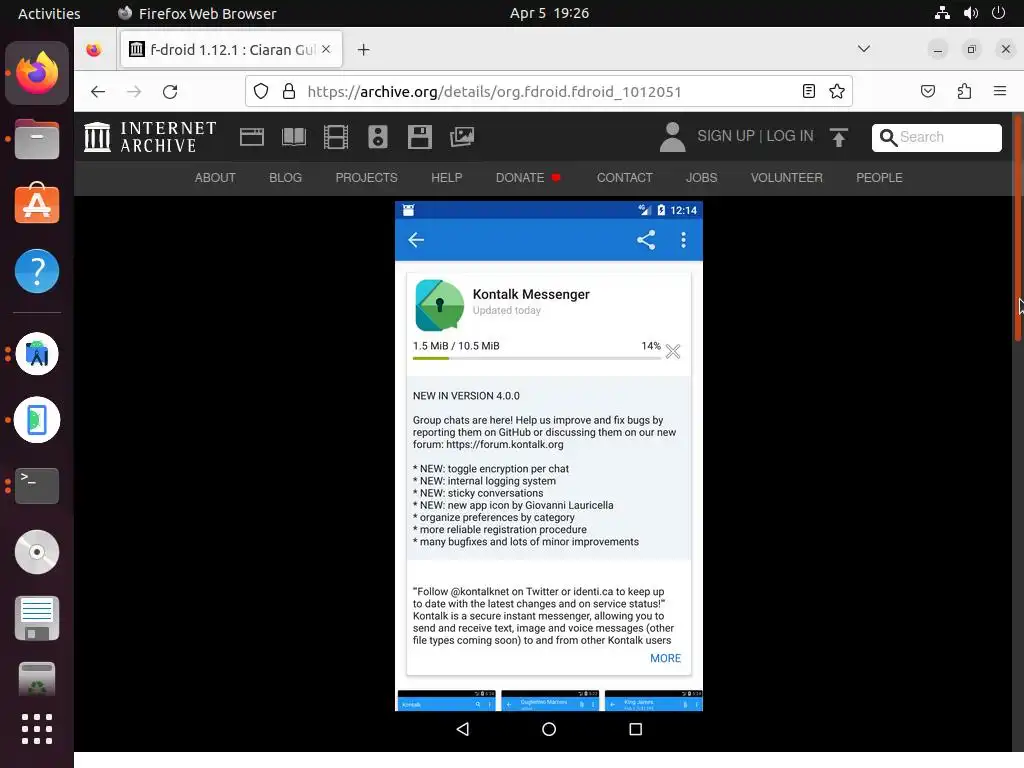This screenshot has width=1024, height=768.
Task: Open the DONATE menu item
Action: point(520,178)
